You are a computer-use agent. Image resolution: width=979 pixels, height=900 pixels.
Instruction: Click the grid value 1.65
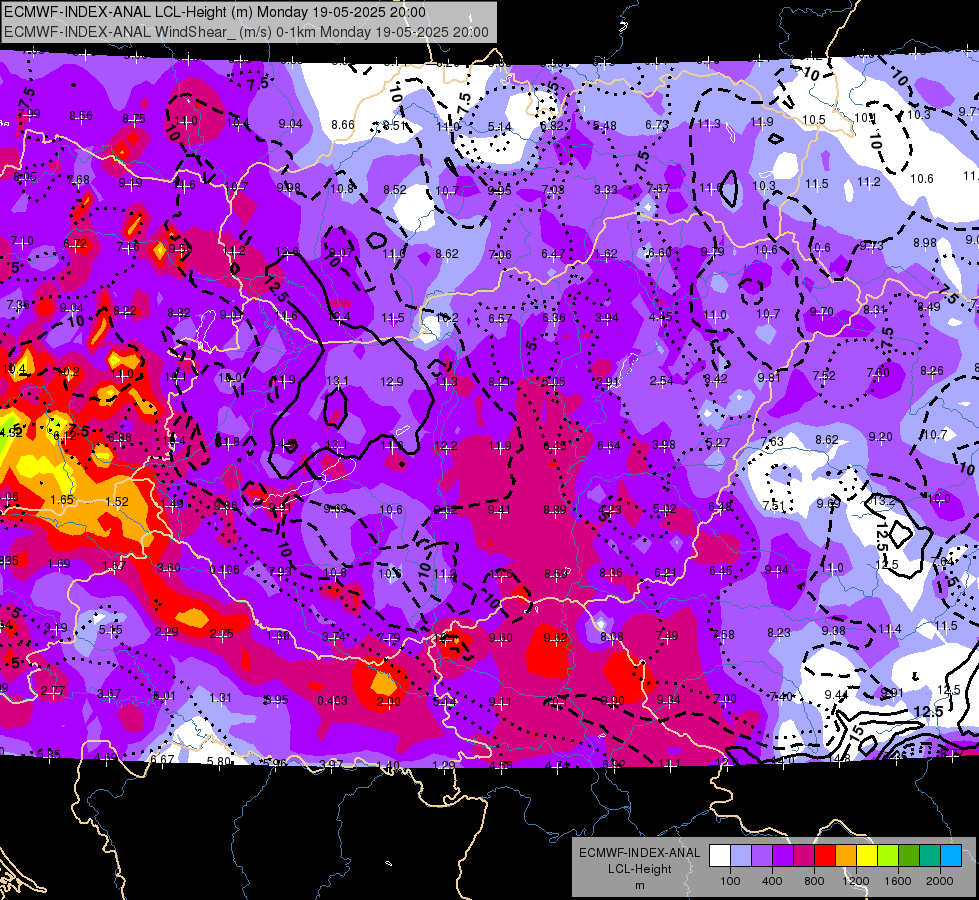coord(62,500)
